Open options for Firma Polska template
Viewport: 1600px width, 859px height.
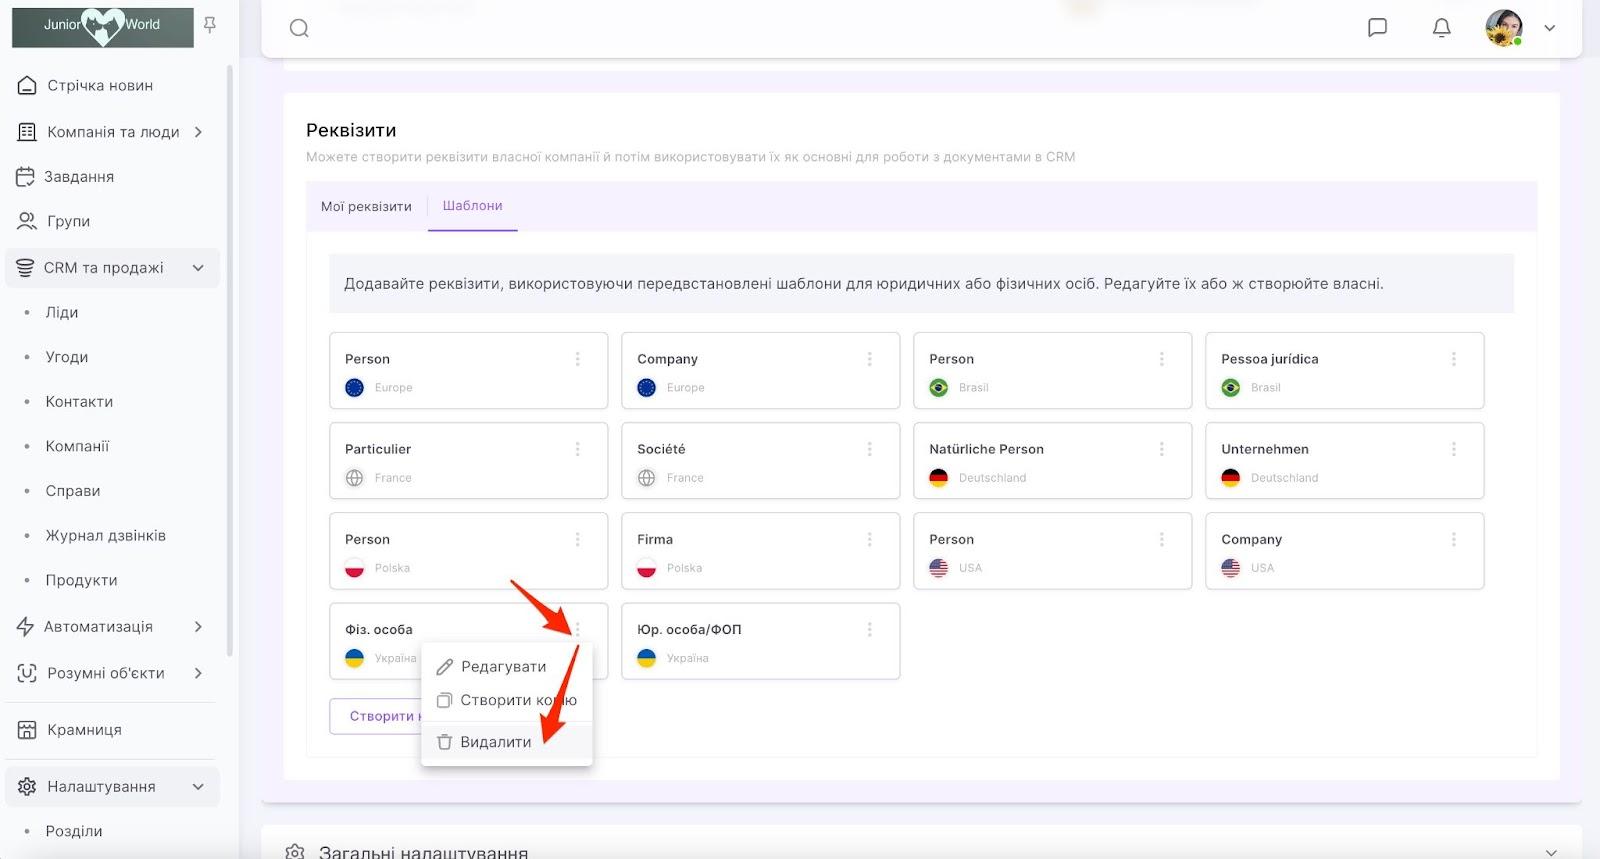pyautogui.click(x=869, y=539)
